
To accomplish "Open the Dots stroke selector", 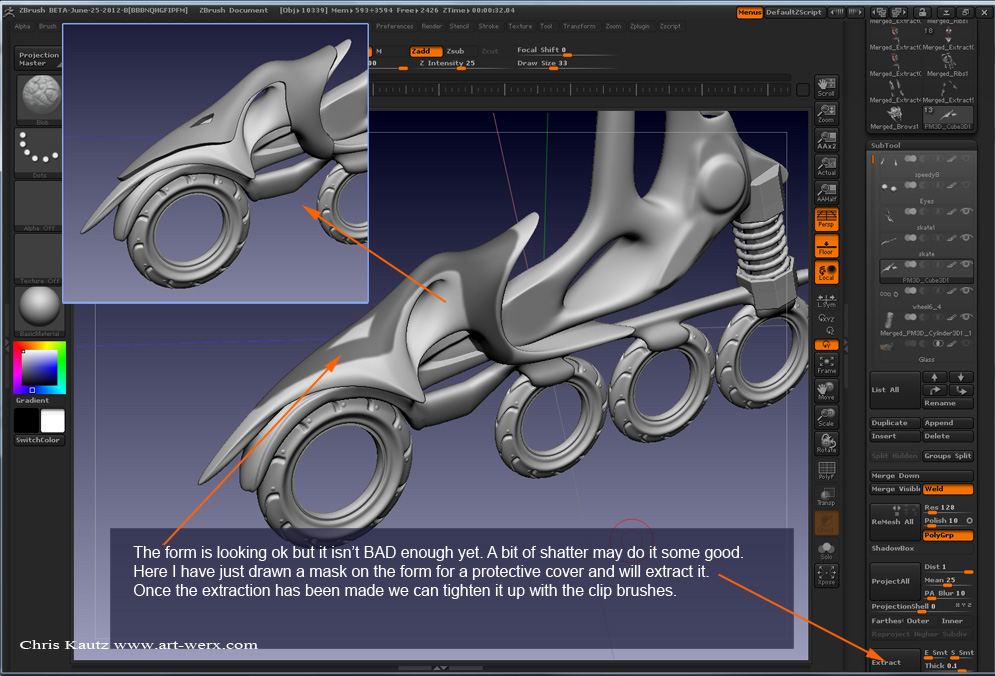I will 39,153.
